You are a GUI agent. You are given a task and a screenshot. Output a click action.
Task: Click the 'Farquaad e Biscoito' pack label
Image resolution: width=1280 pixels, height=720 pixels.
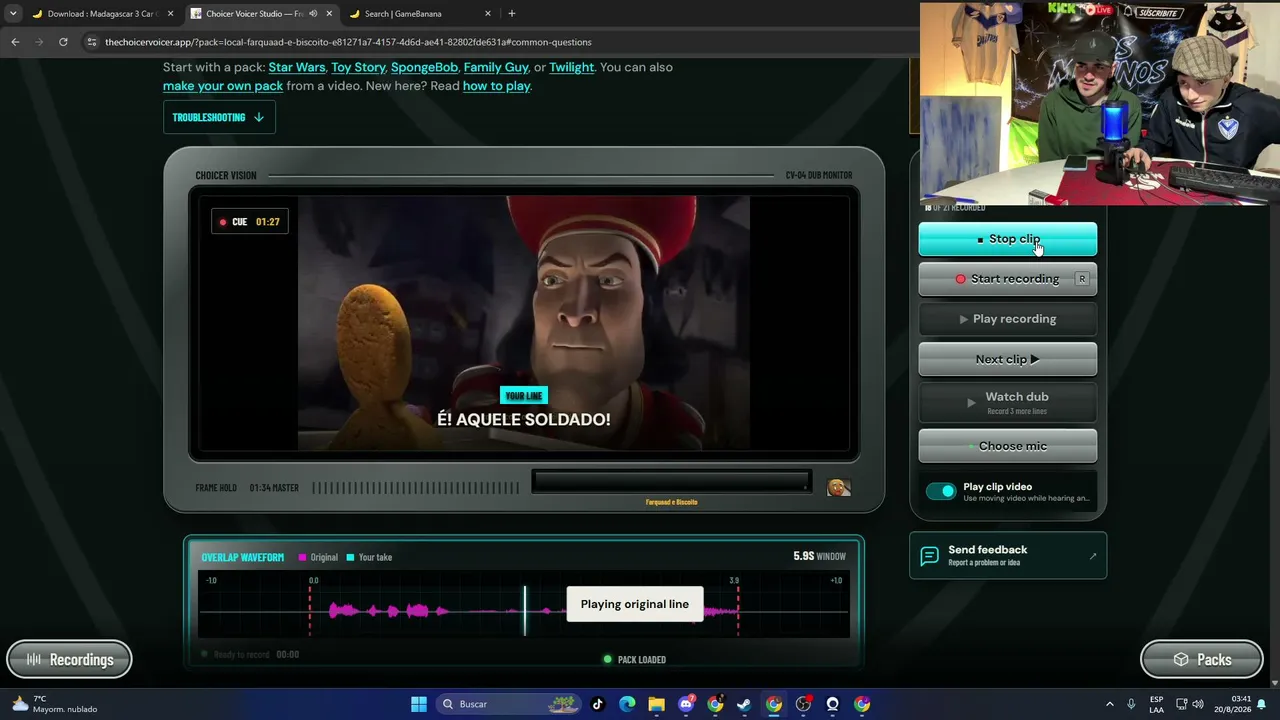(671, 502)
